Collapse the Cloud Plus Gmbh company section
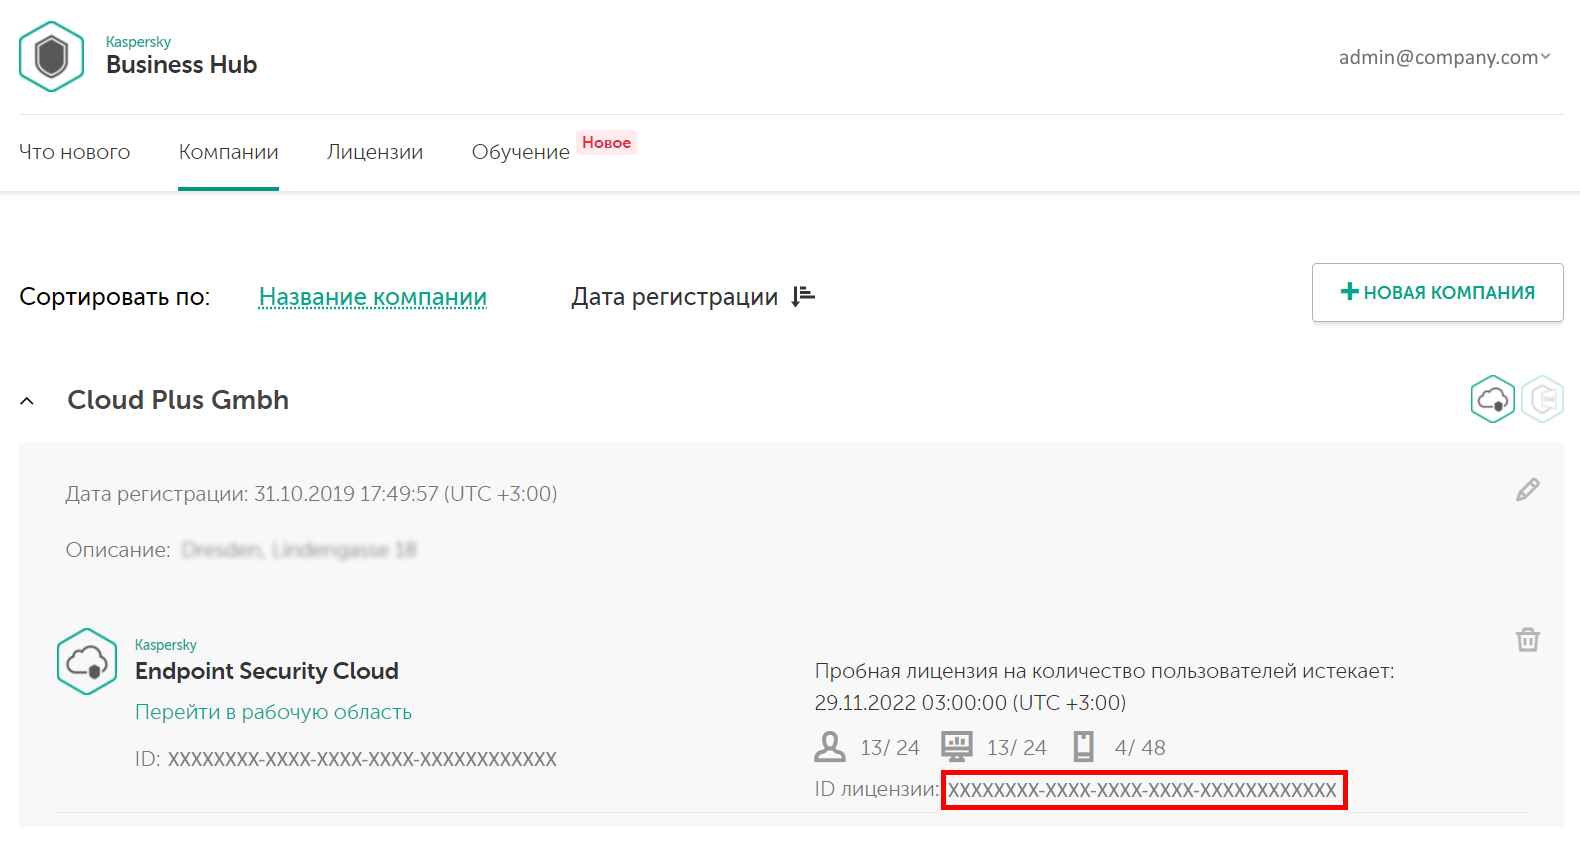This screenshot has width=1580, height=844. pos(27,401)
